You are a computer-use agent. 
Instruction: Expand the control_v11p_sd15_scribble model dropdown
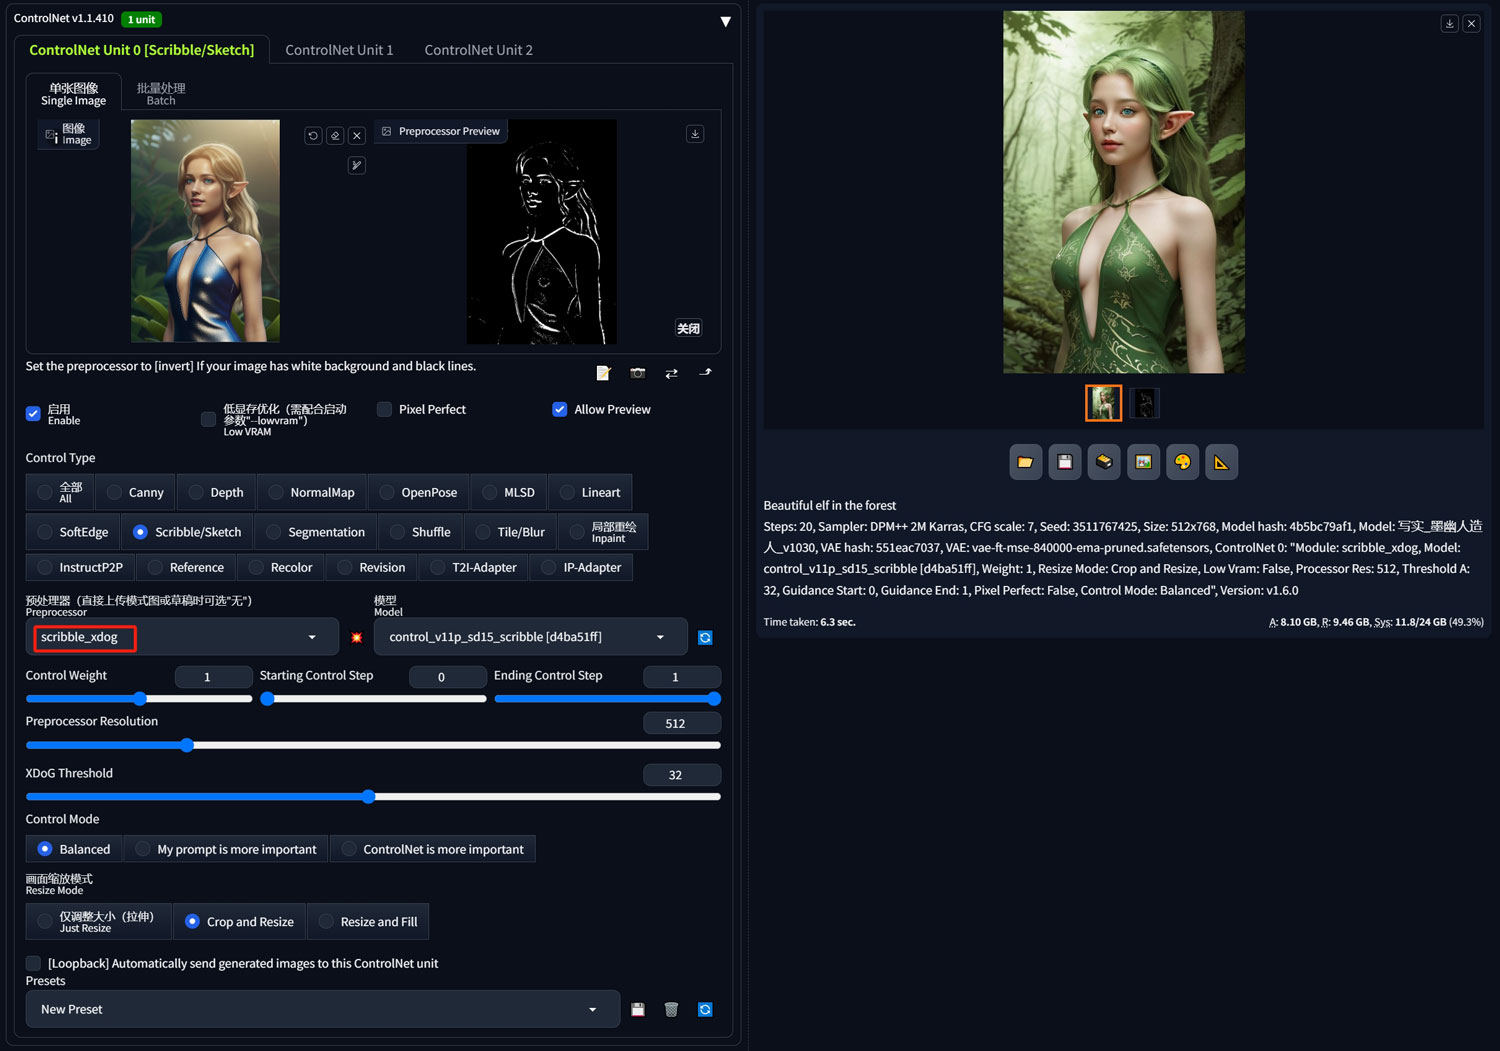[530, 637]
